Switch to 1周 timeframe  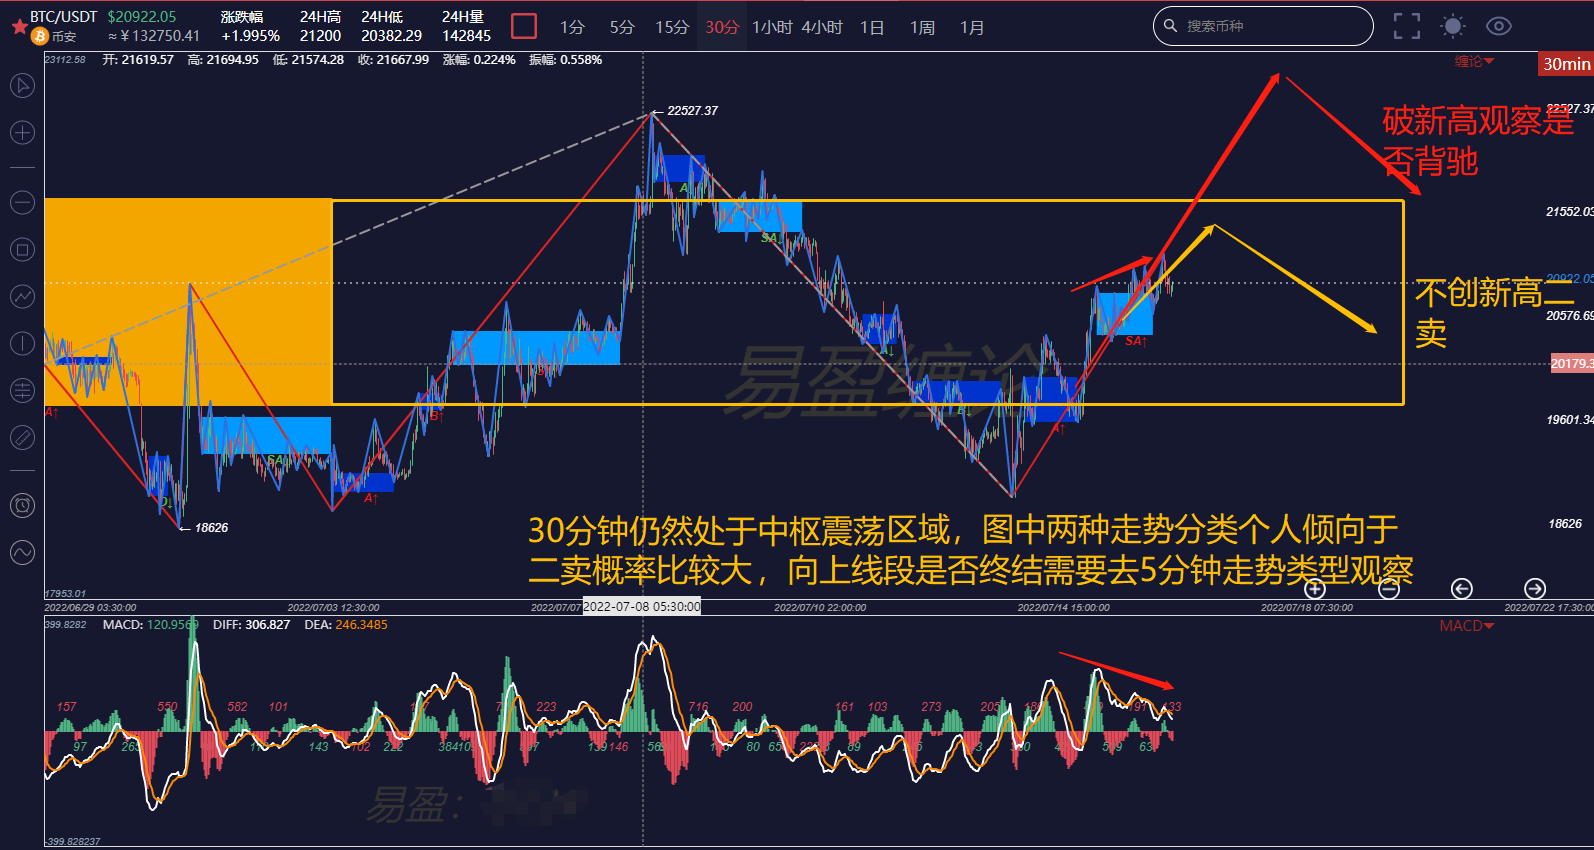coord(922,27)
